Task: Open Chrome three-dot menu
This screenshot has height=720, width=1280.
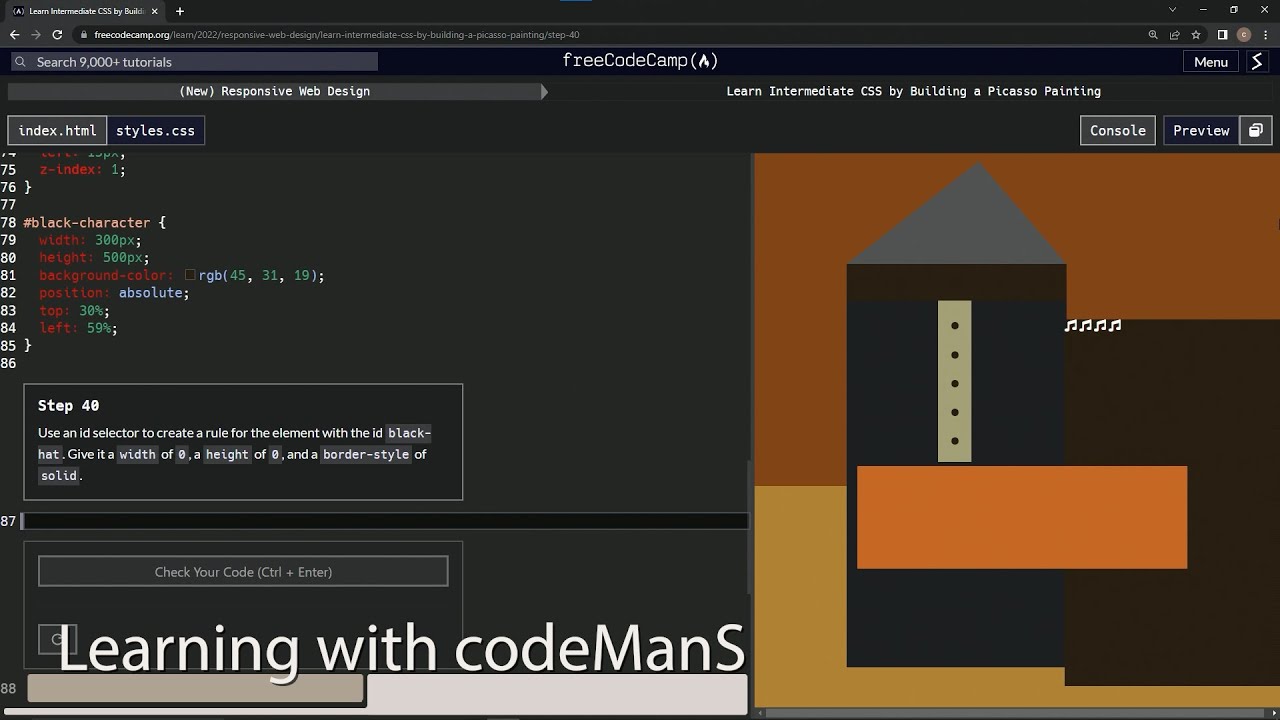Action: [1266, 35]
